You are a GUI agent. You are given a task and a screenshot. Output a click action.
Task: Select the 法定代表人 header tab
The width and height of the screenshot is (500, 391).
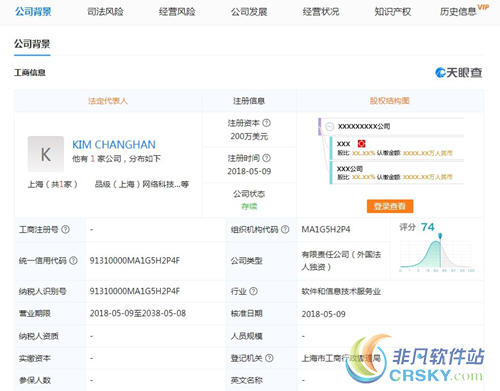coord(108,101)
